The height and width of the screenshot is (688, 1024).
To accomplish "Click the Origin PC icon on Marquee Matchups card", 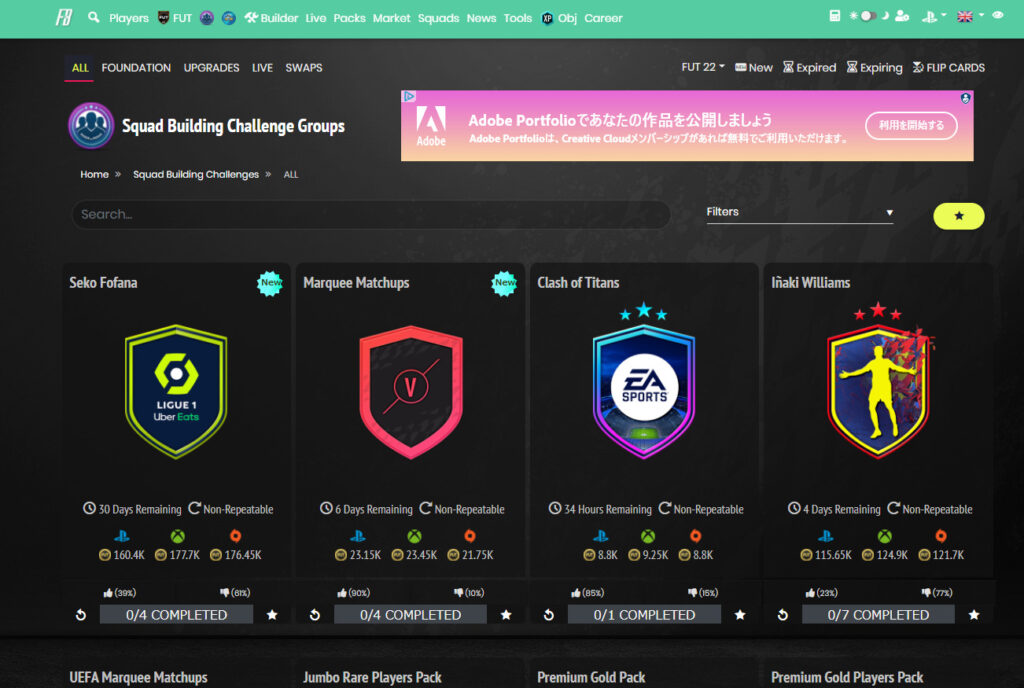I will (470, 537).
